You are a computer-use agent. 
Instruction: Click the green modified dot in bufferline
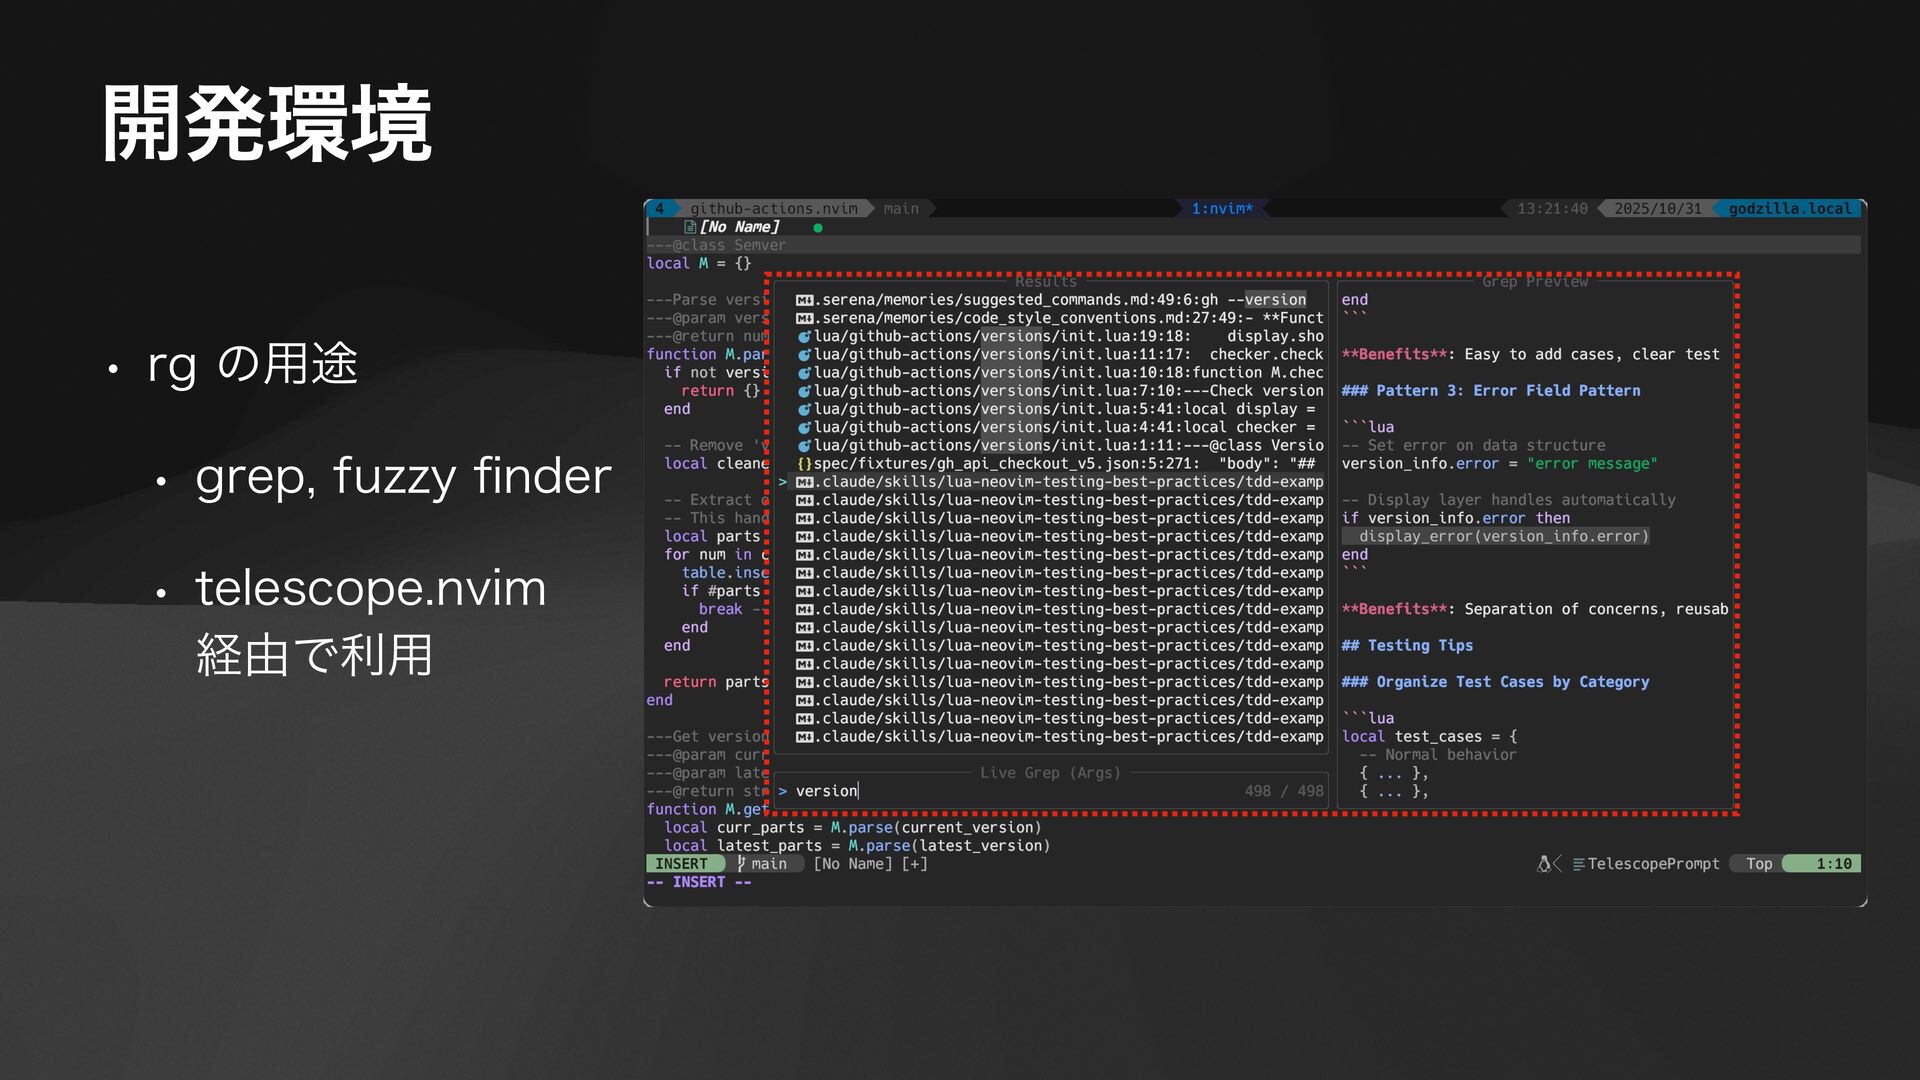pyautogui.click(x=818, y=228)
